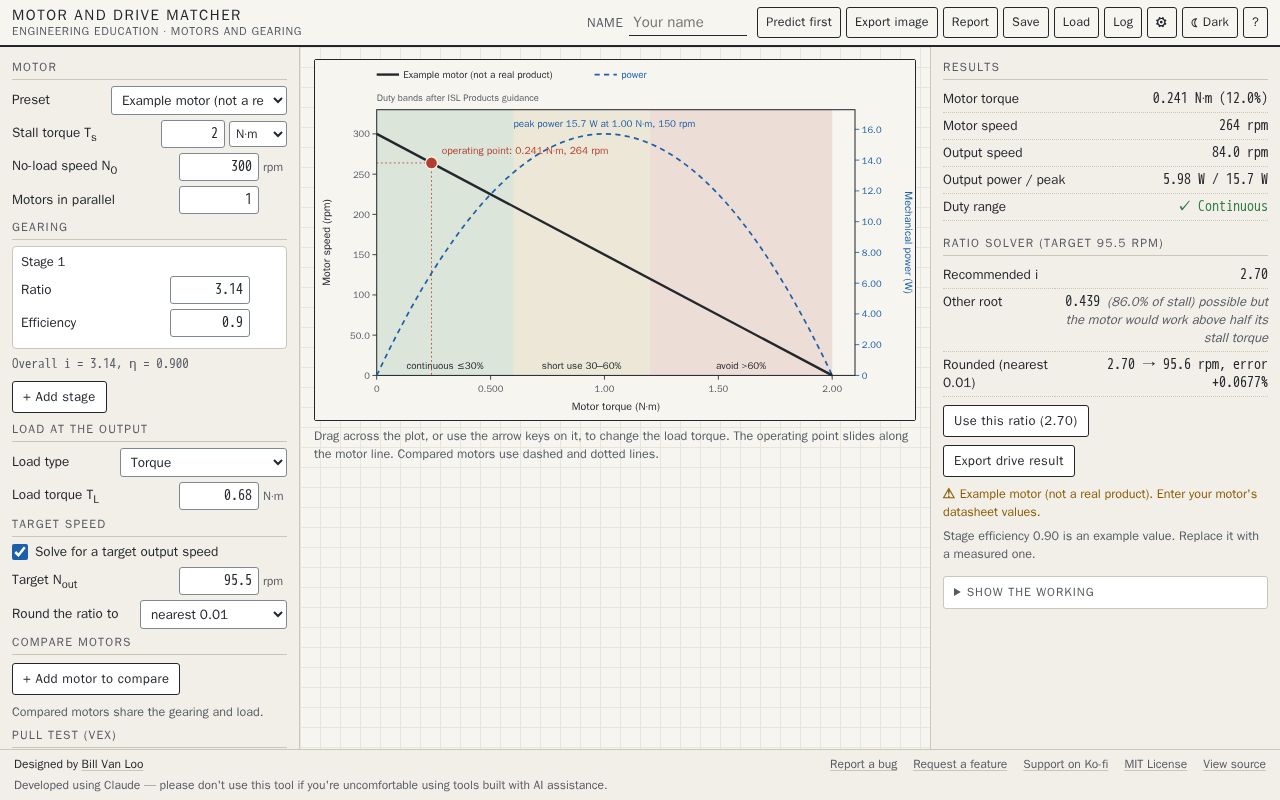Toggle Solve for a target output speed
Screen dimensions: 1280x800
pyautogui.click(x=20, y=552)
